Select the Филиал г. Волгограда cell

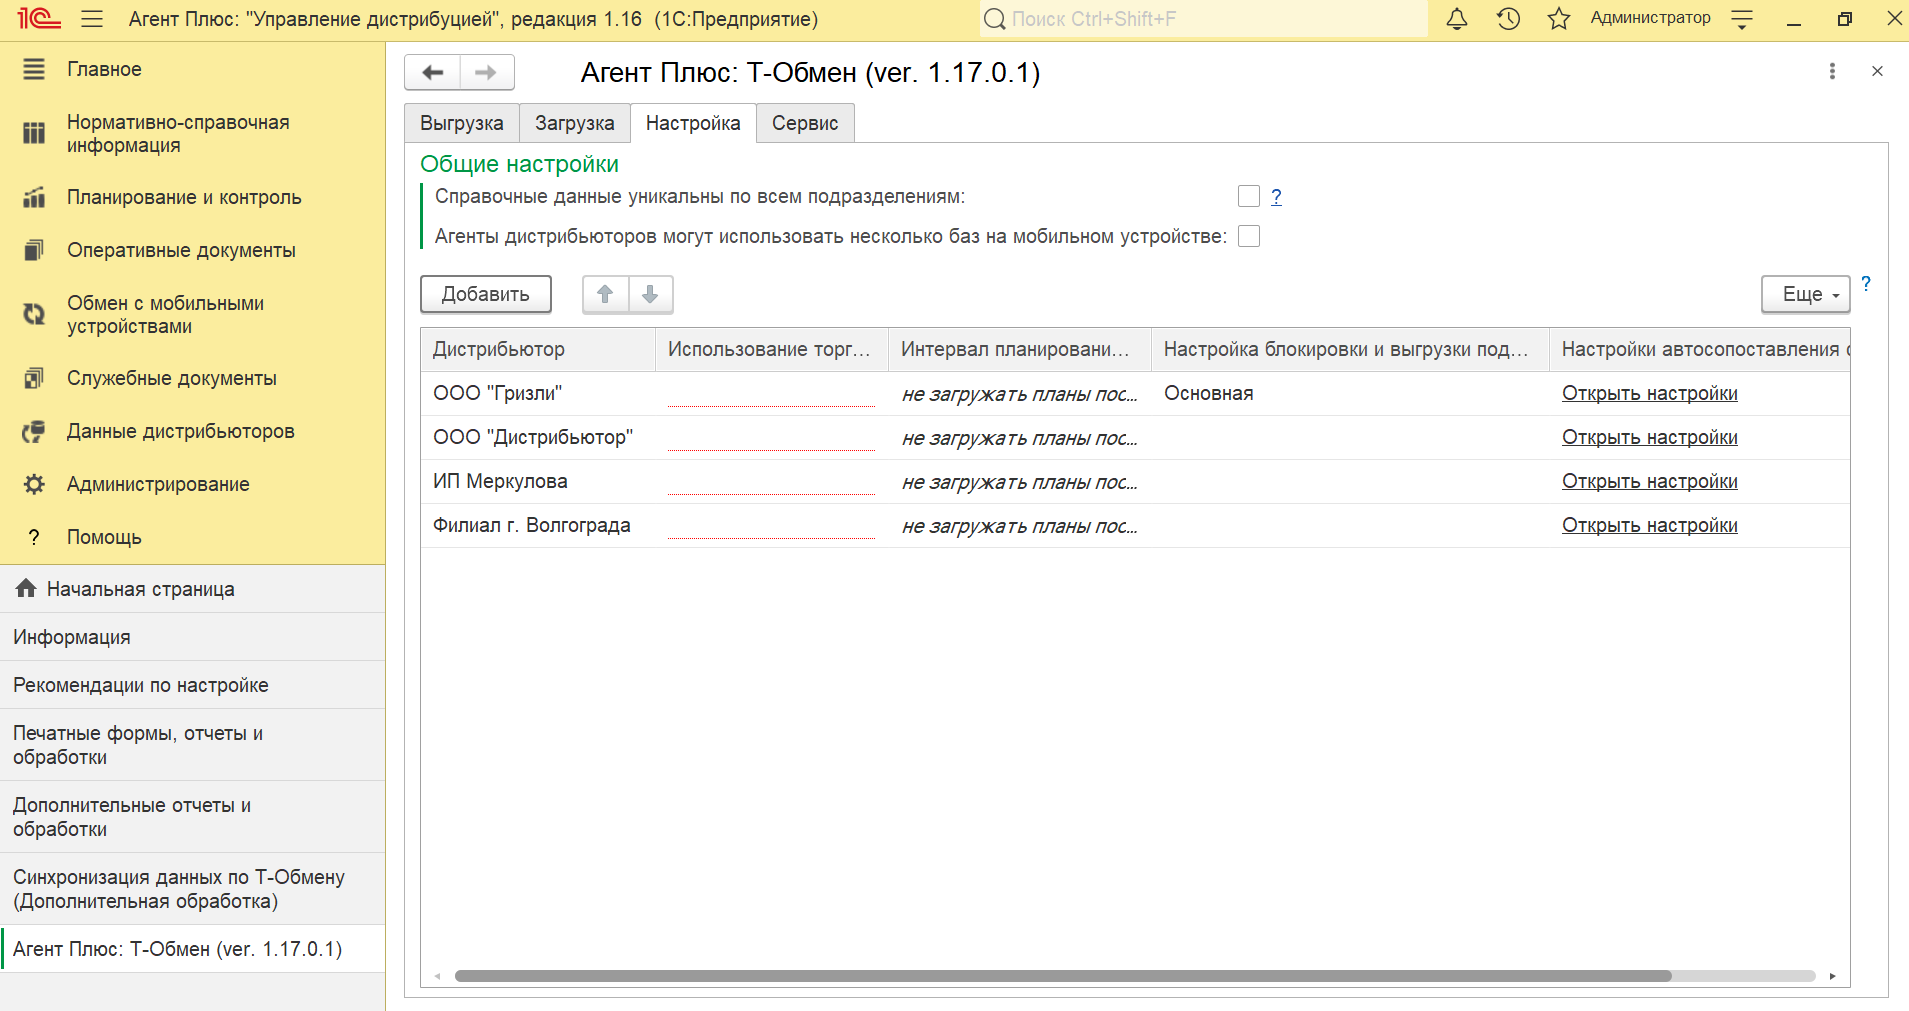coord(538,525)
